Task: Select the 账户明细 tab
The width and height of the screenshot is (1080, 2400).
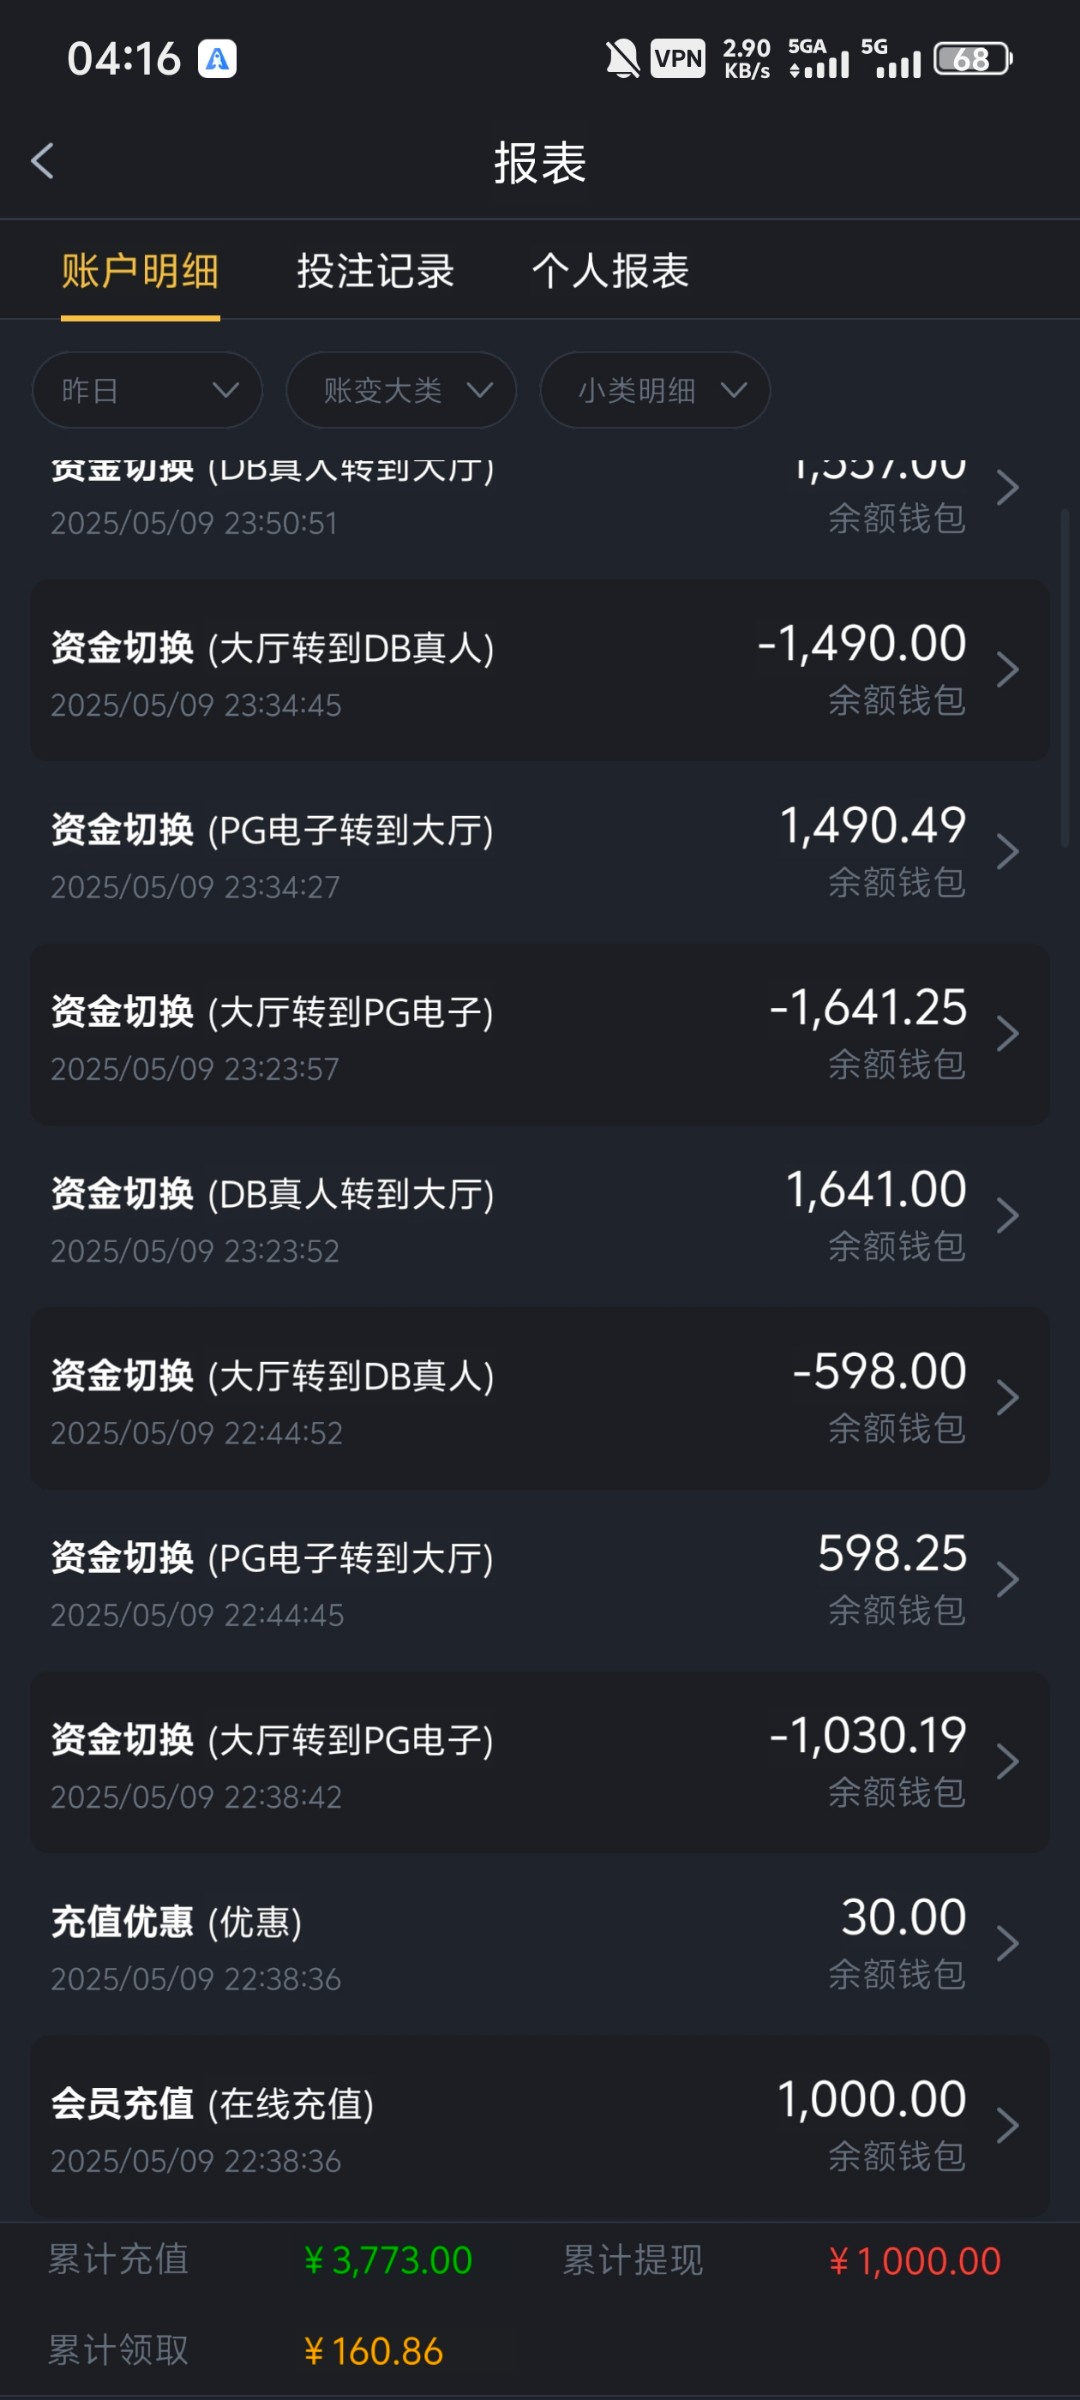Action: click(140, 271)
